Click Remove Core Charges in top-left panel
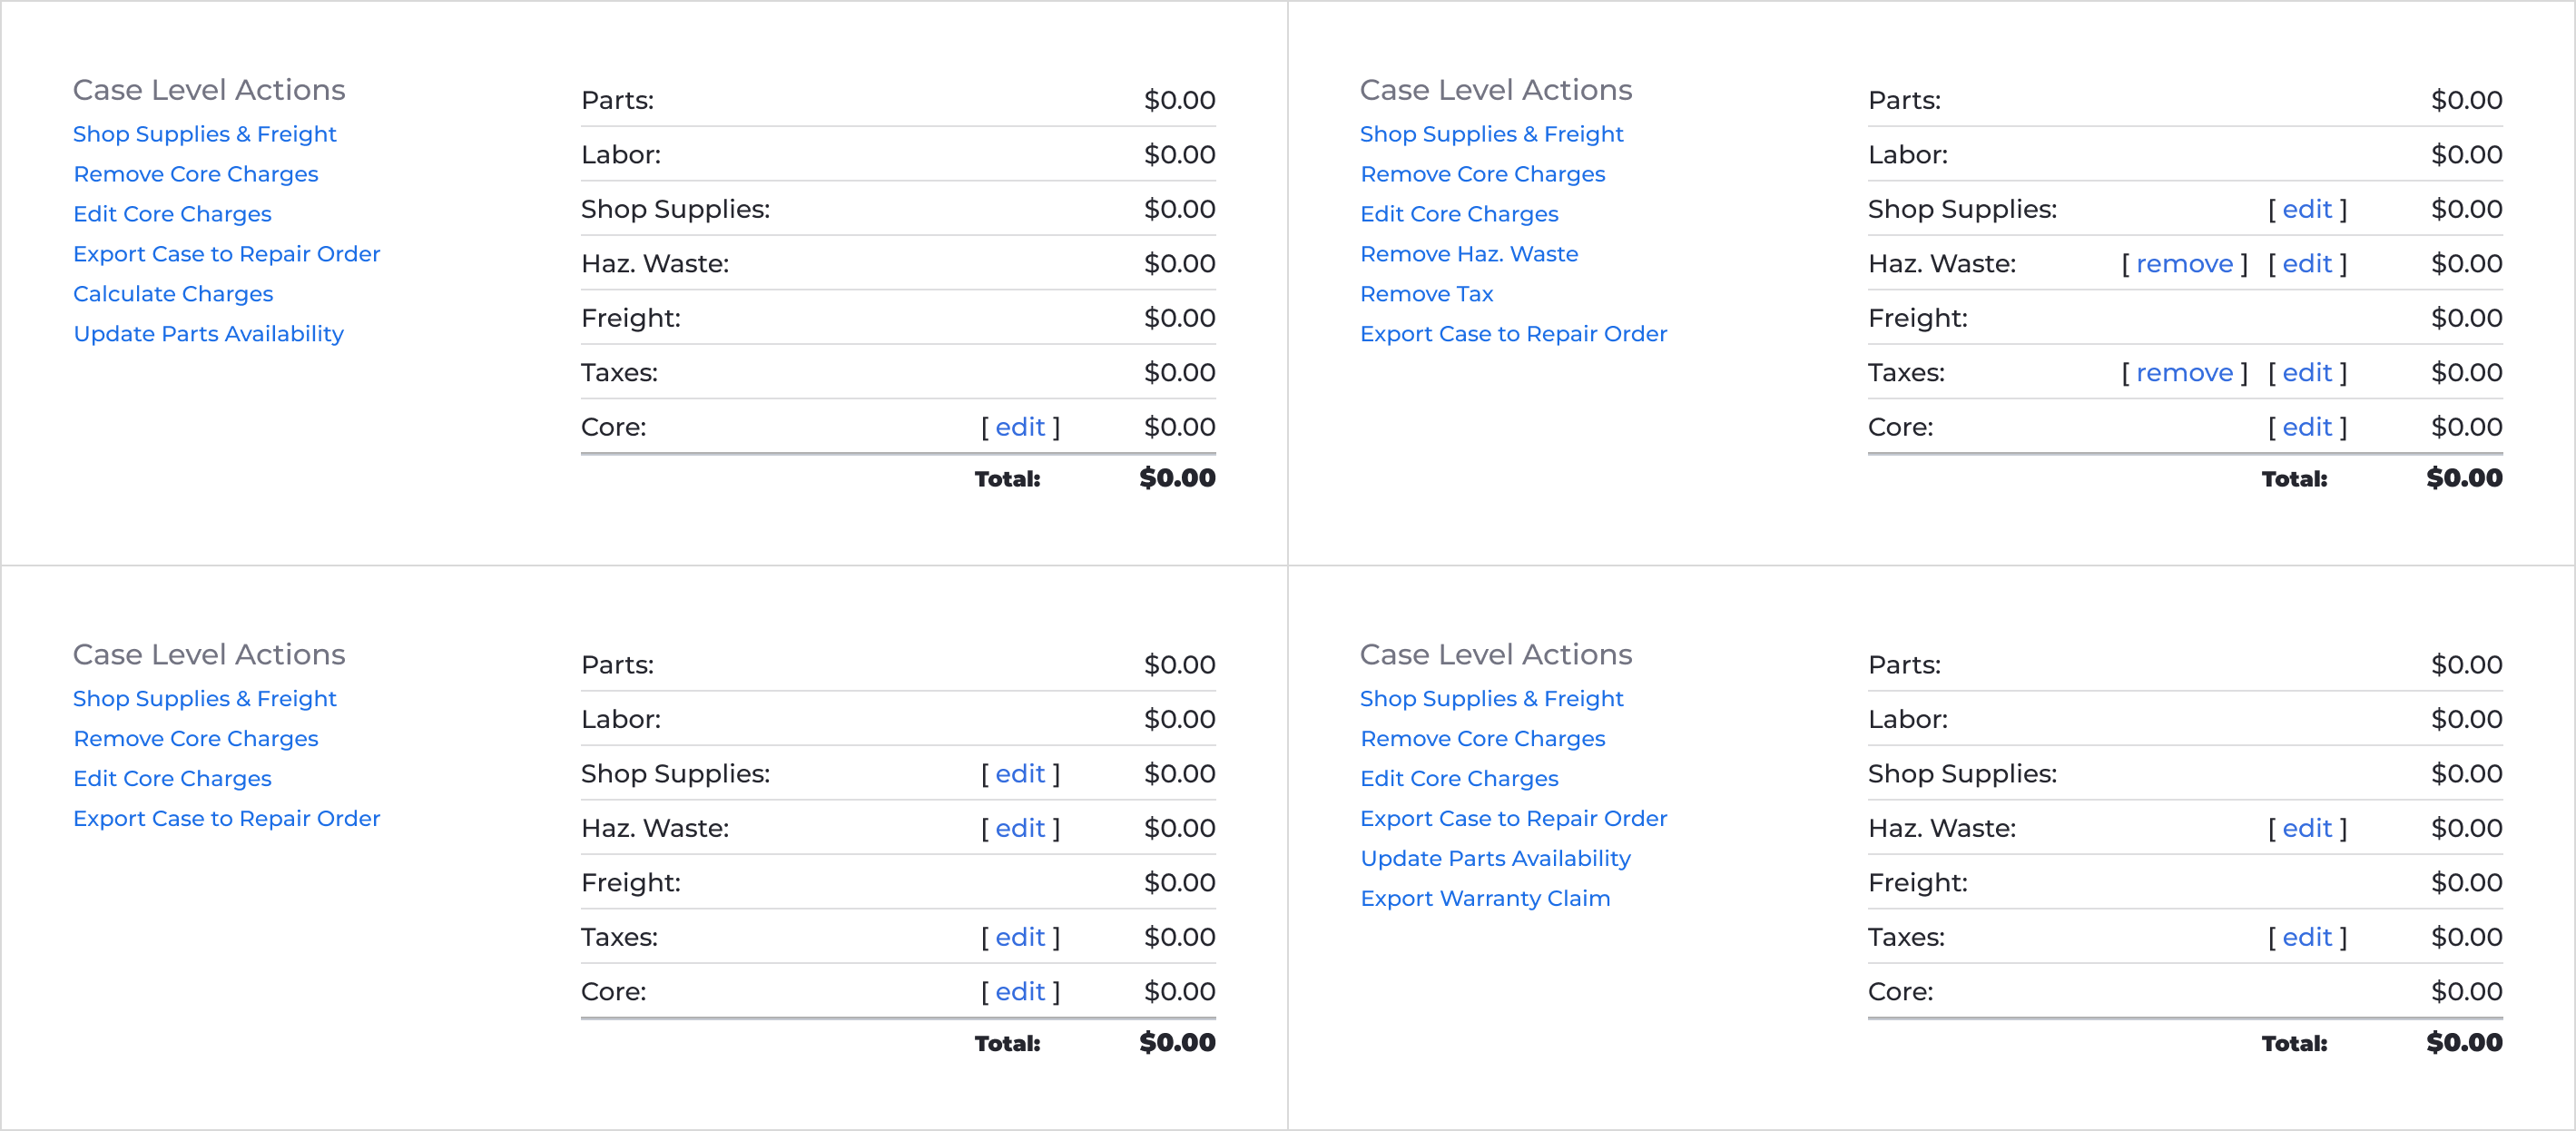The height and width of the screenshot is (1131, 2576). tap(195, 174)
